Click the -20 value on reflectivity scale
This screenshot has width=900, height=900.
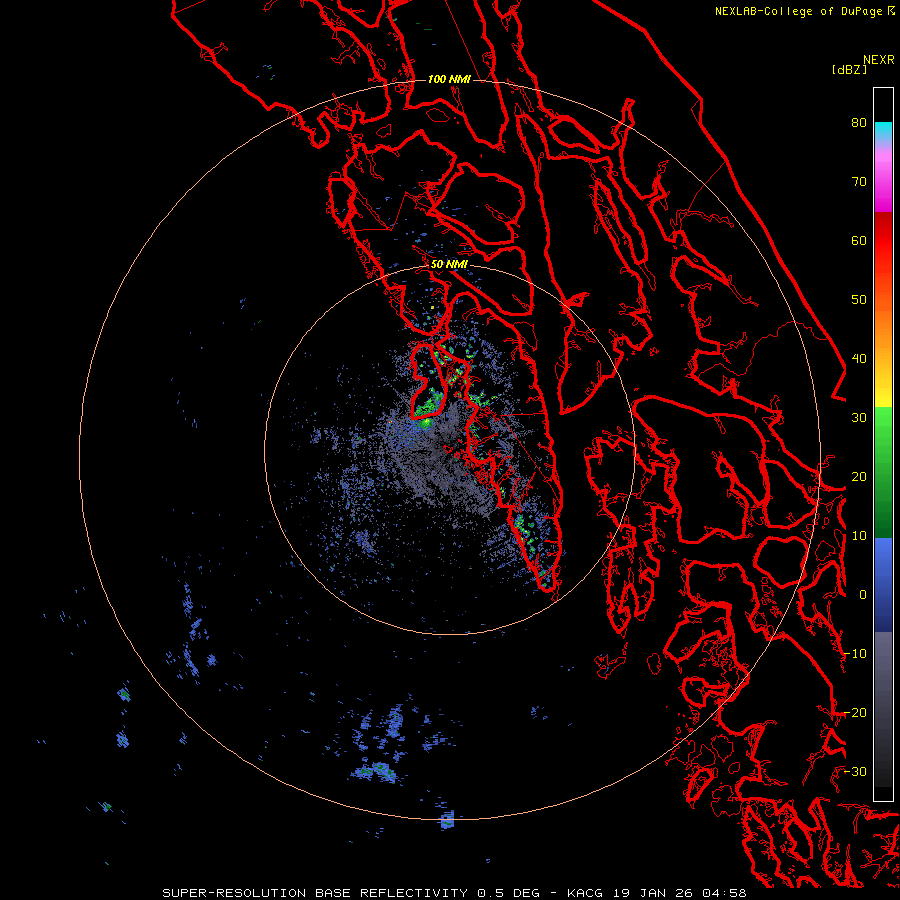tap(855, 712)
